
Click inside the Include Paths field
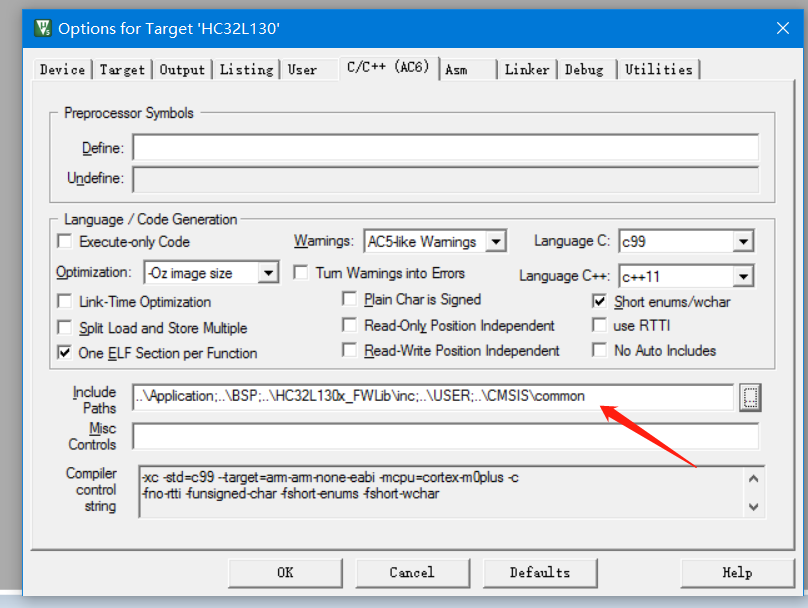[433, 397]
